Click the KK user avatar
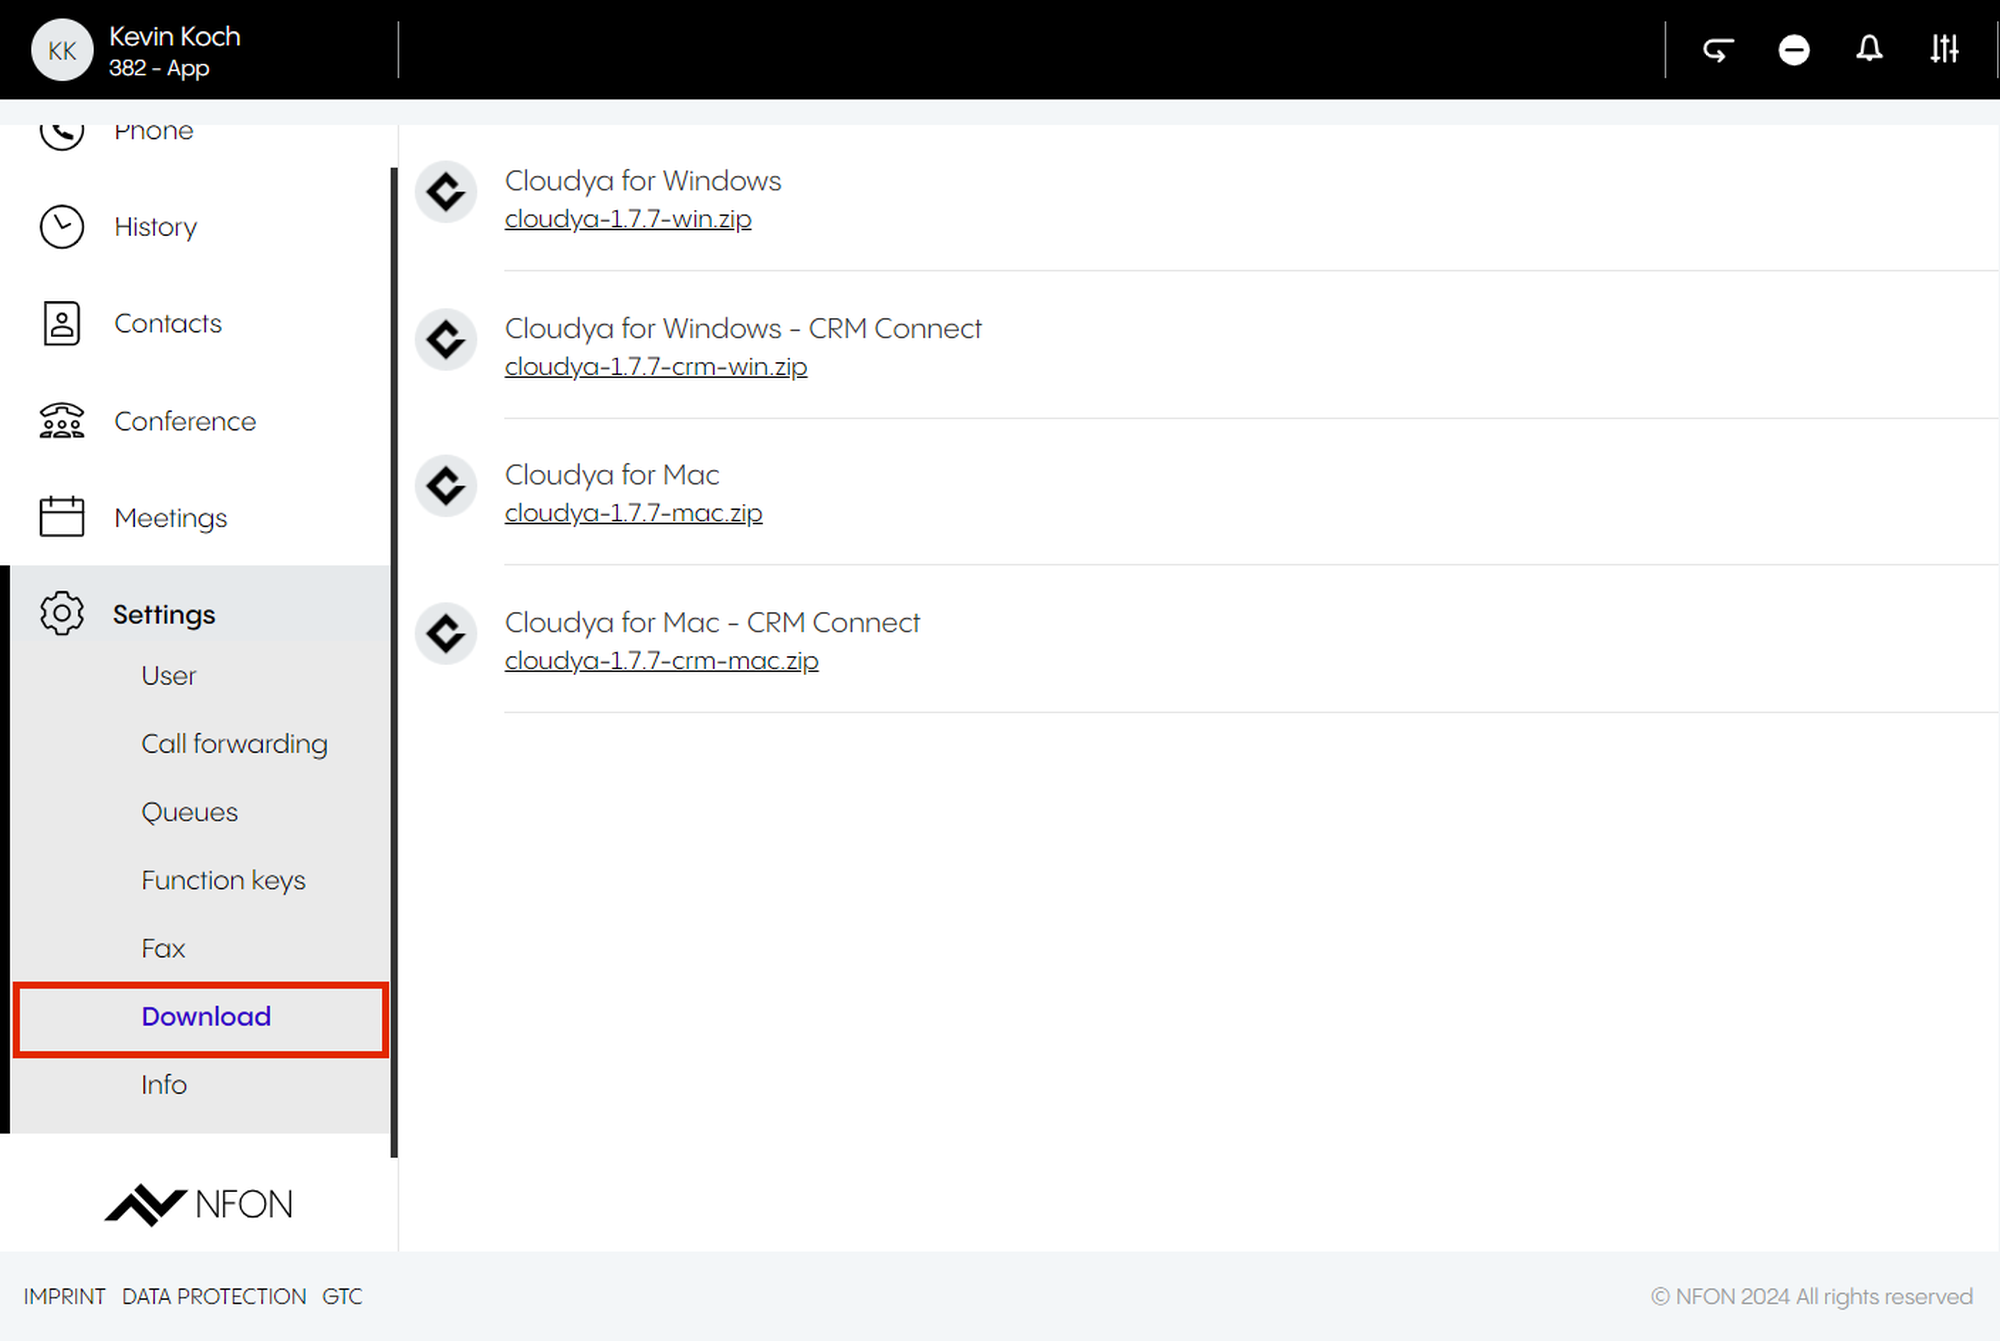The image size is (2000, 1341). pos(62,50)
